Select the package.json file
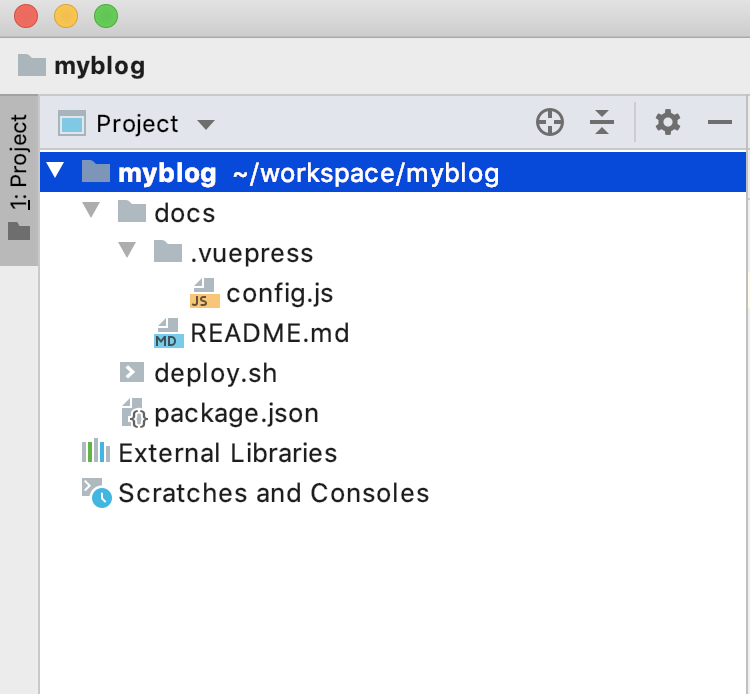This screenshot has width=750, height=694. (x=392, y=413)
